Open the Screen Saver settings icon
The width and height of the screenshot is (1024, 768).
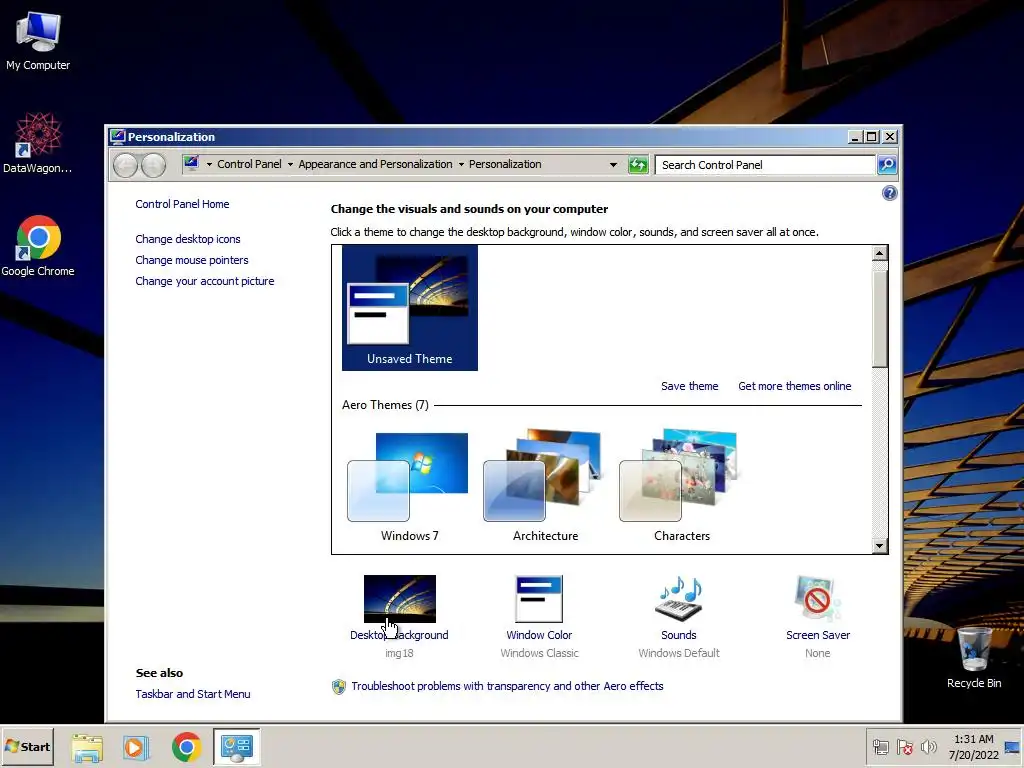pyautogui.click(x=818, y=599)
